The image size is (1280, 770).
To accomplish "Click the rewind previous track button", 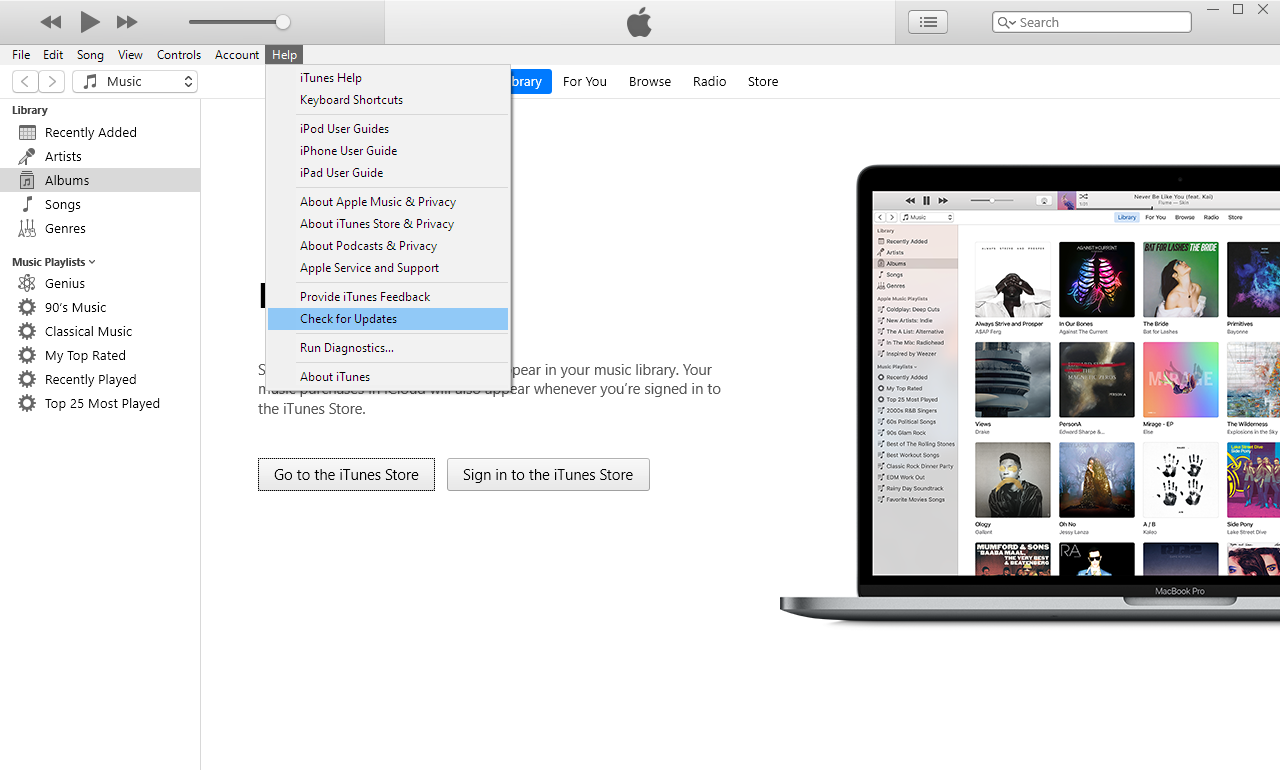I will tap(51, 22).
